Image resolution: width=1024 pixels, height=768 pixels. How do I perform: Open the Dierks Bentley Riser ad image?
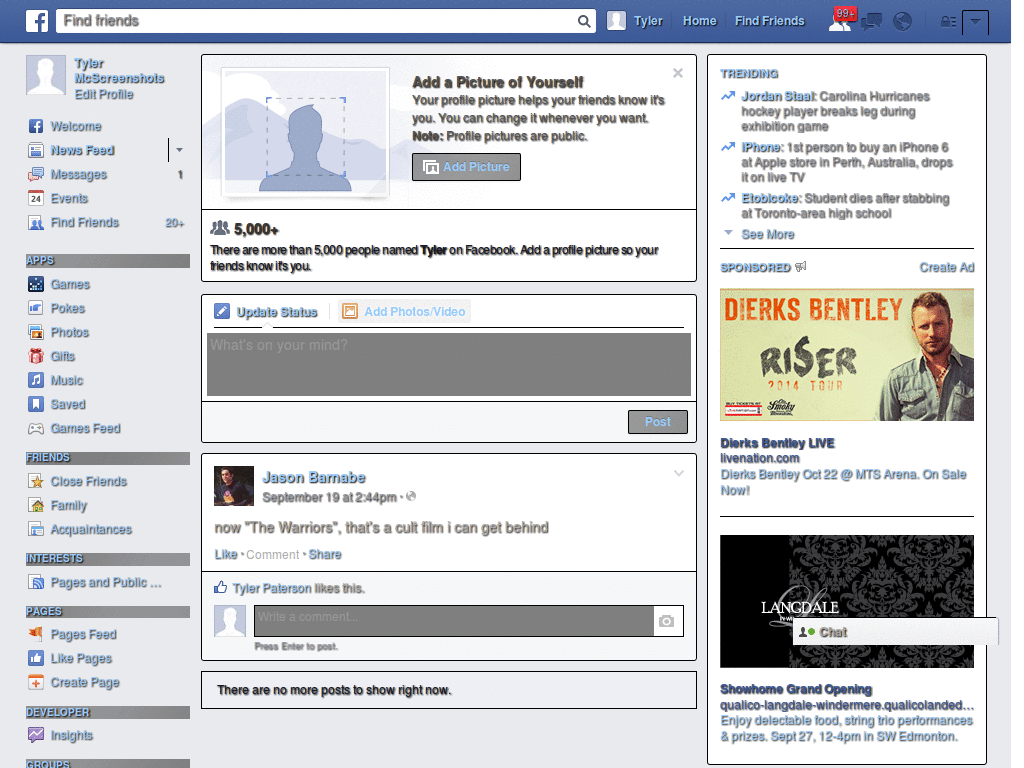click(x=846, y=355)
